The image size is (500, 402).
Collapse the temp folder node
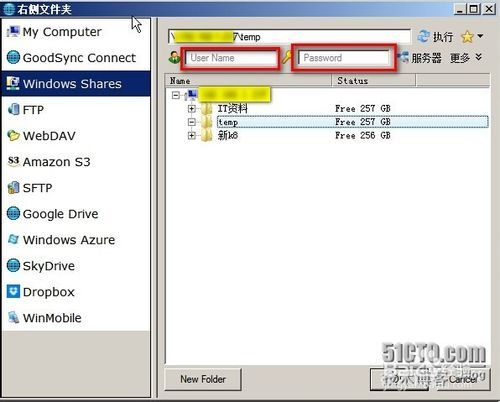click(191, 122)
